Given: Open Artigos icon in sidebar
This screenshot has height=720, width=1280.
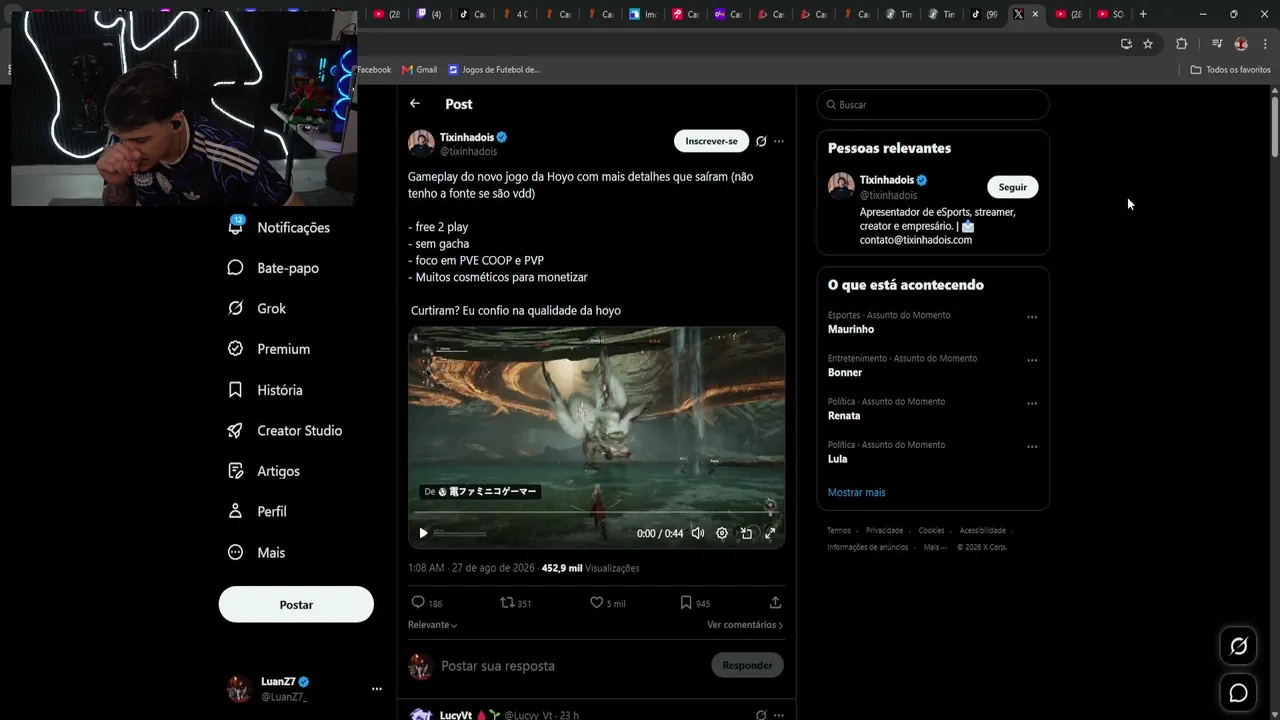Looking at the screenshot, I should pyautogui.click(x=235, y=470).
